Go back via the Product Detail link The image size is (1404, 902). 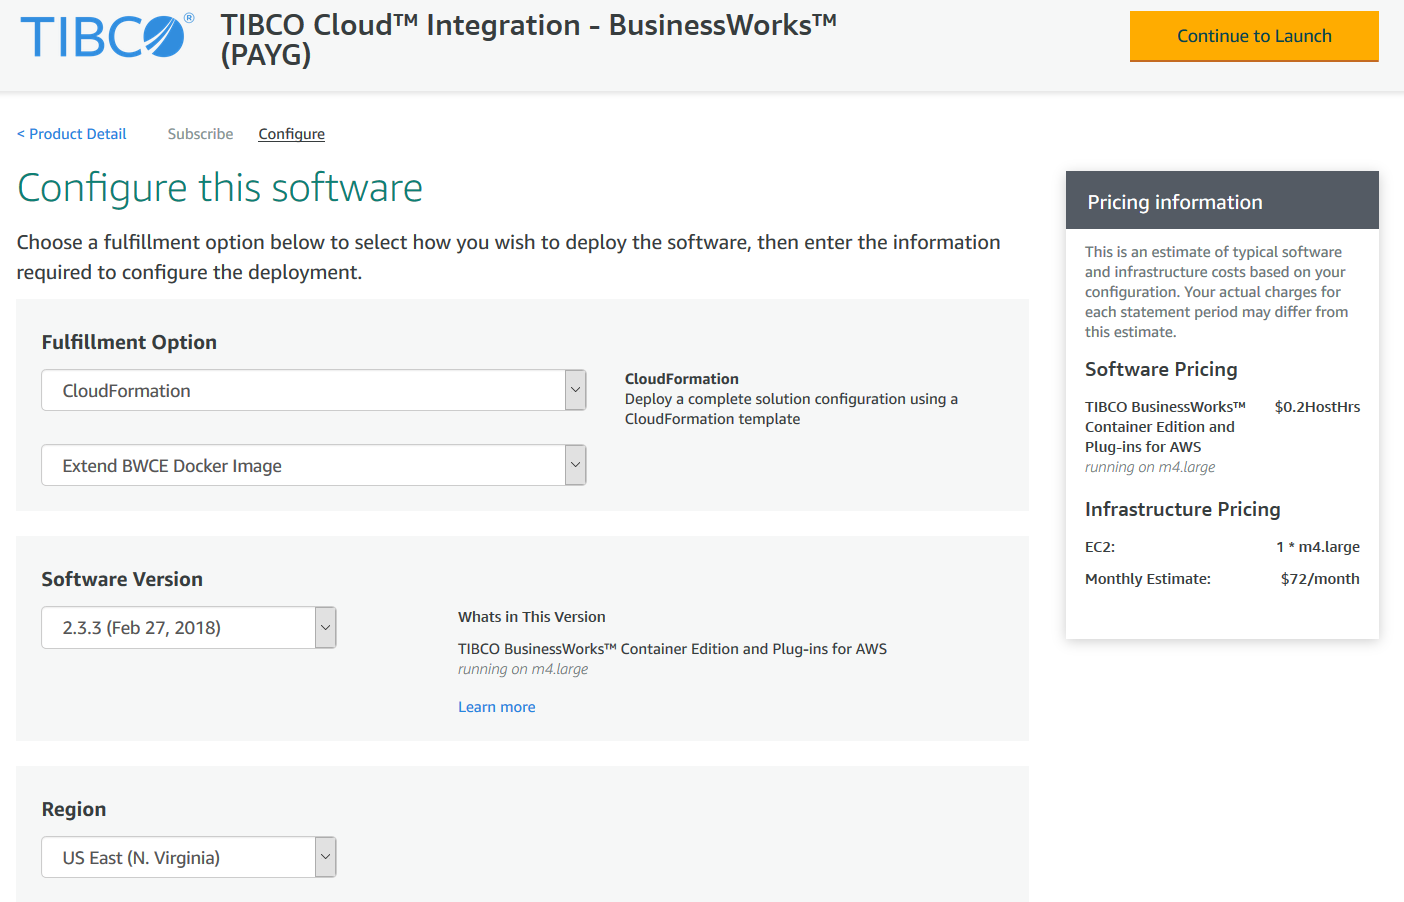[72, 134]
